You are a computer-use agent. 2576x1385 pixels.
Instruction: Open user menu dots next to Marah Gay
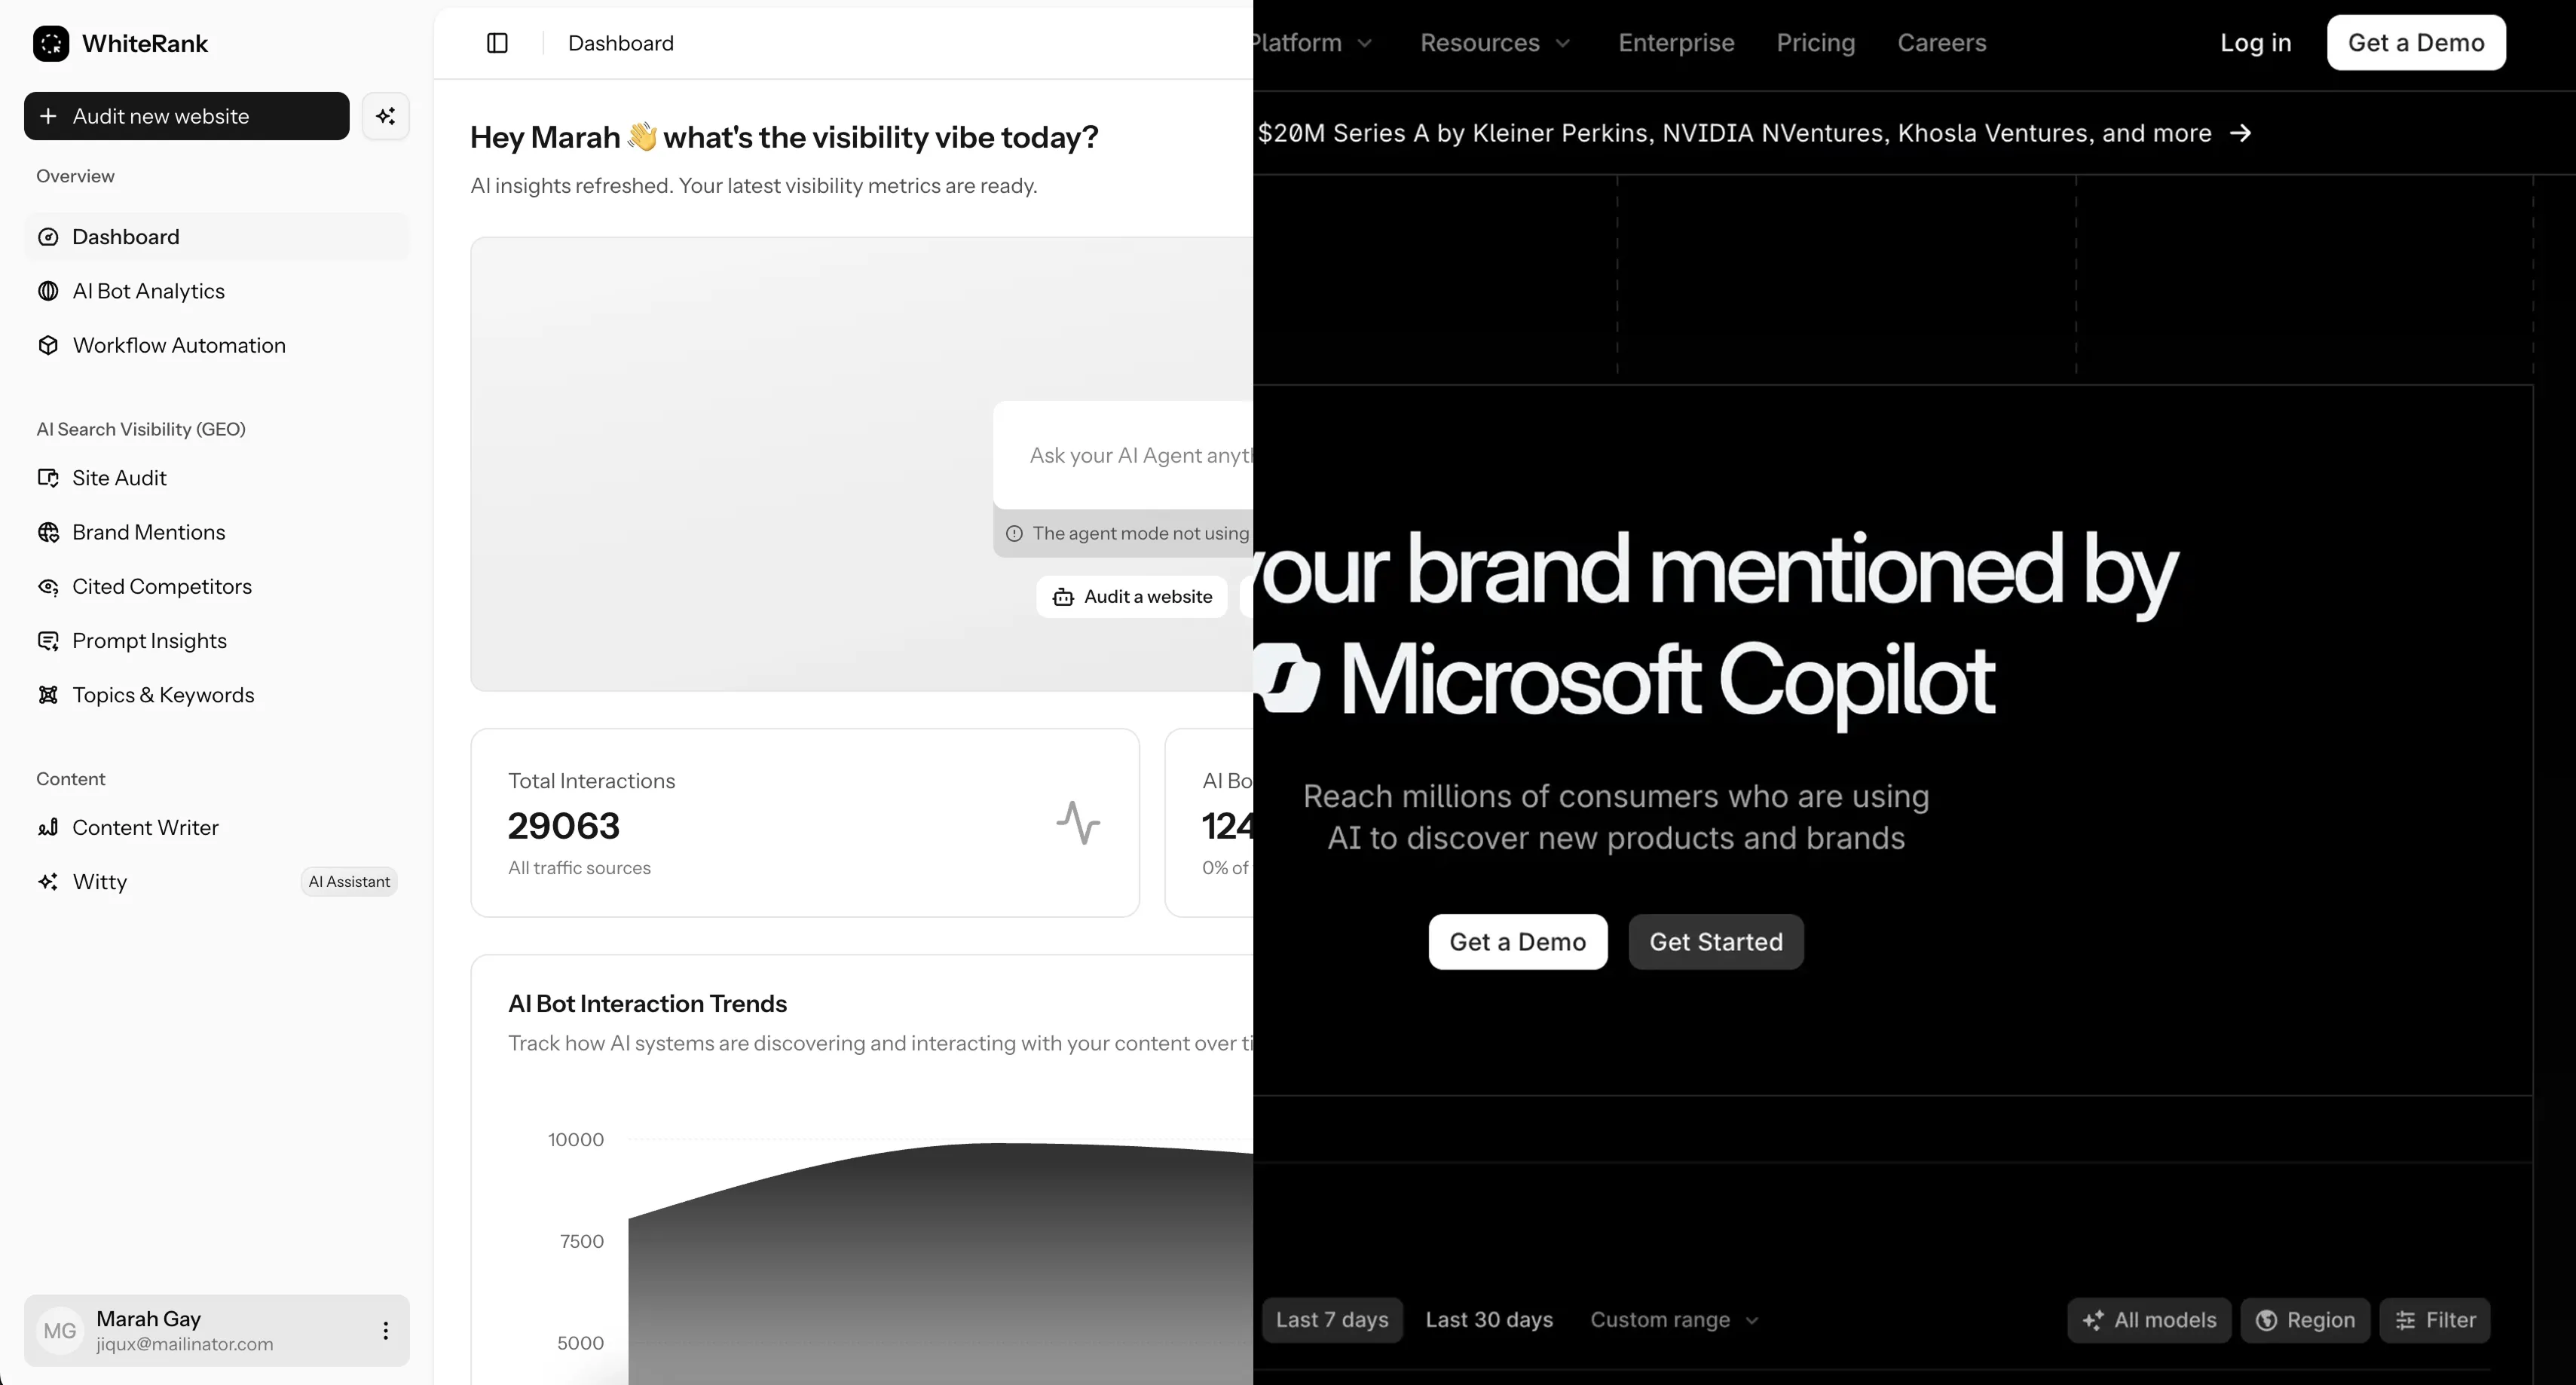tap(385, 1330)
